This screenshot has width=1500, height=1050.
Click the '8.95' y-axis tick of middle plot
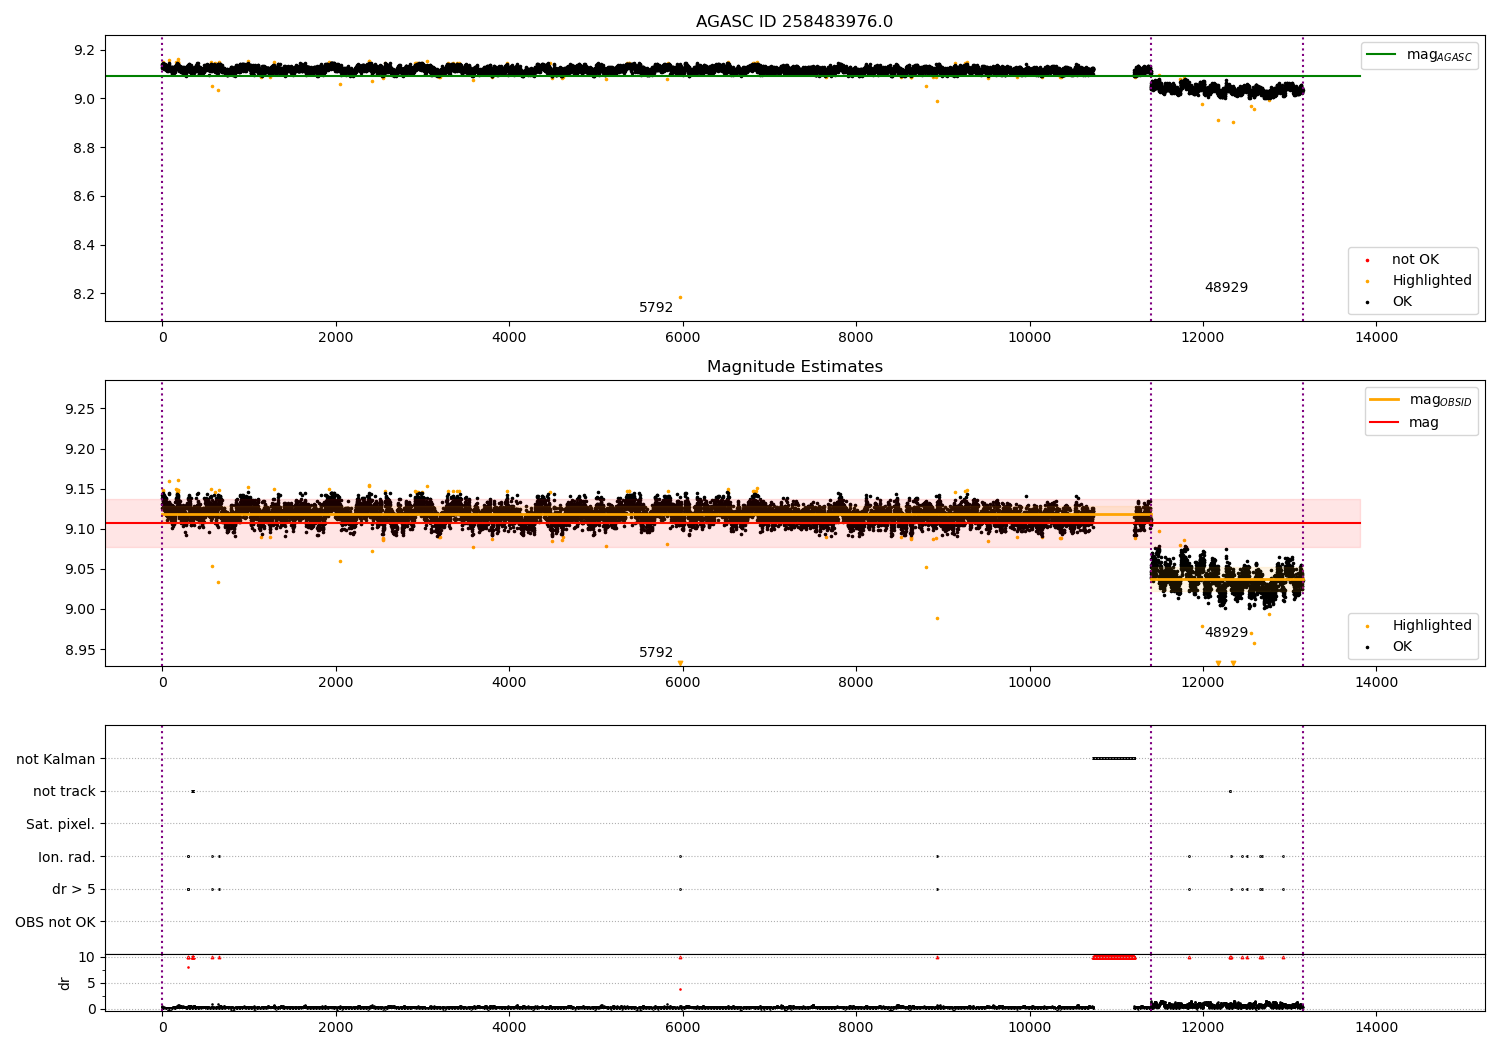(x=80, y=650)
